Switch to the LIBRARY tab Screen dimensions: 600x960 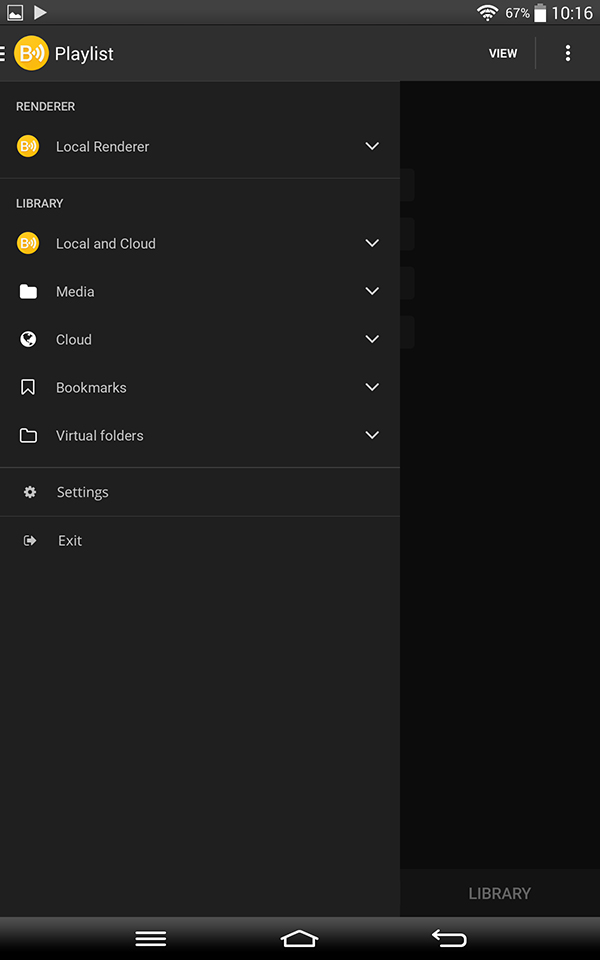pos(500,893)
